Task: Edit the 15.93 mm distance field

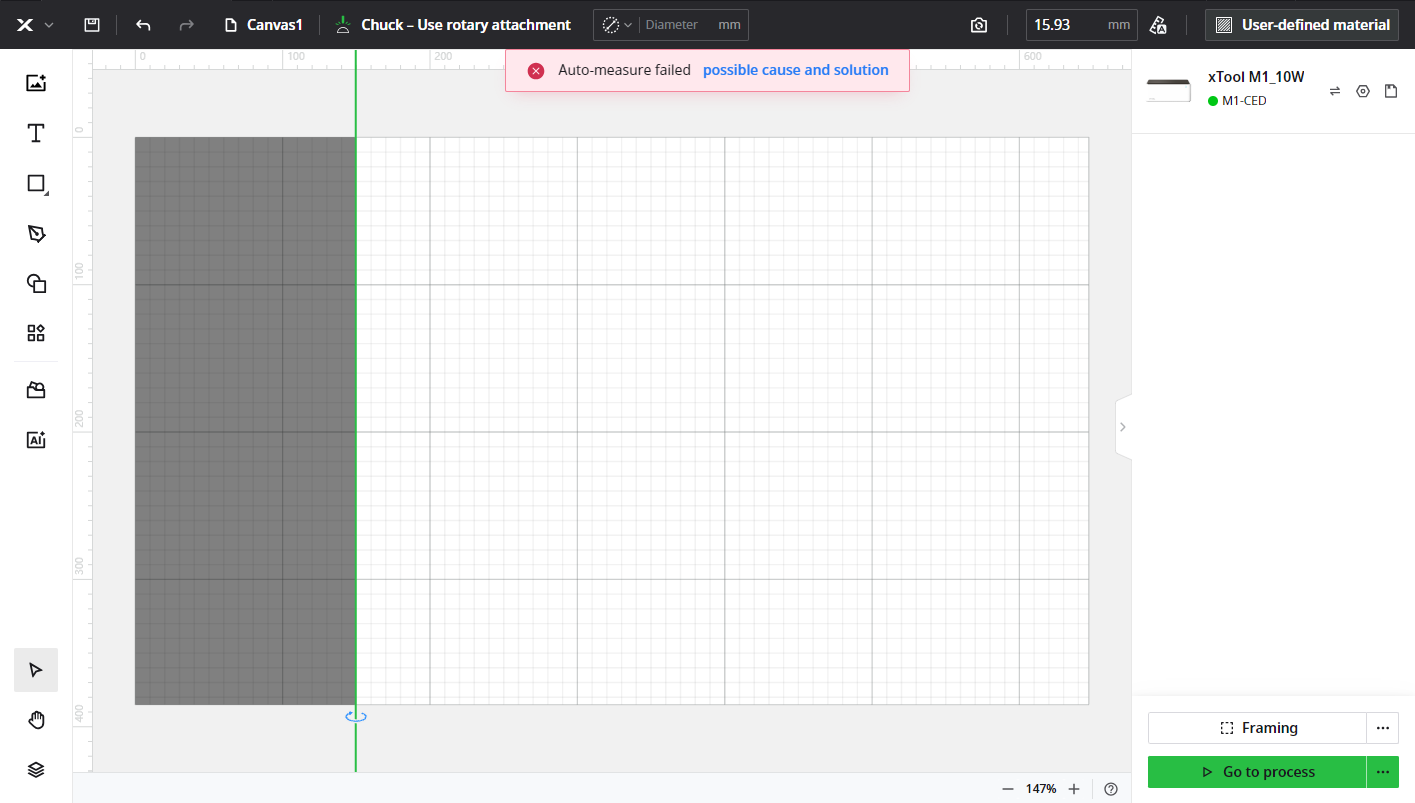Action: 1081,25
